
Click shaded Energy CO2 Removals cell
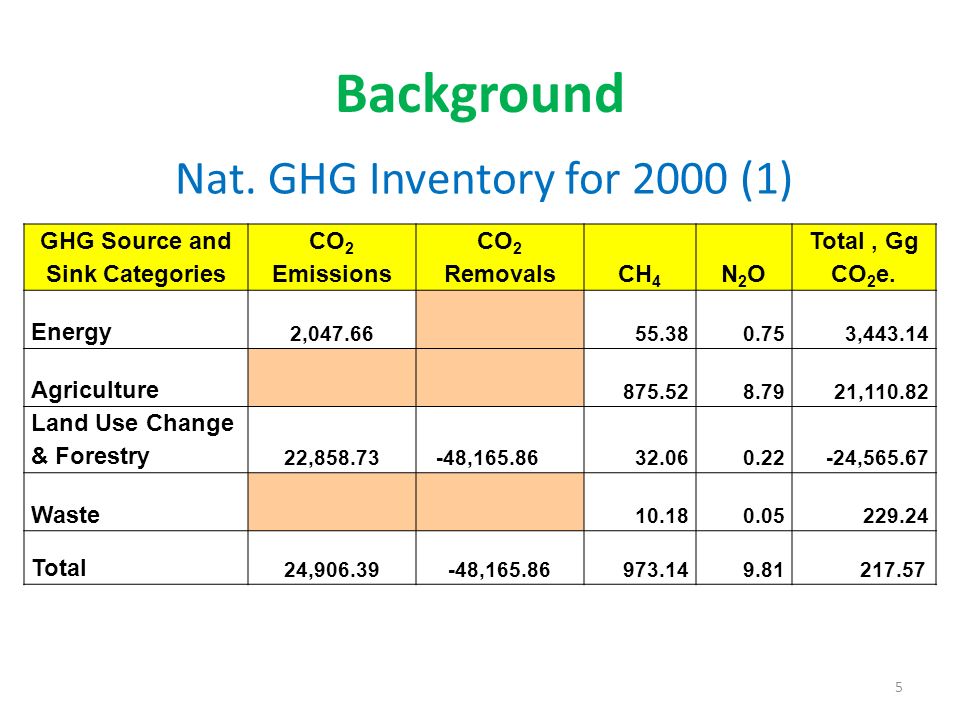pyautogui.click(x=500, y=320)
